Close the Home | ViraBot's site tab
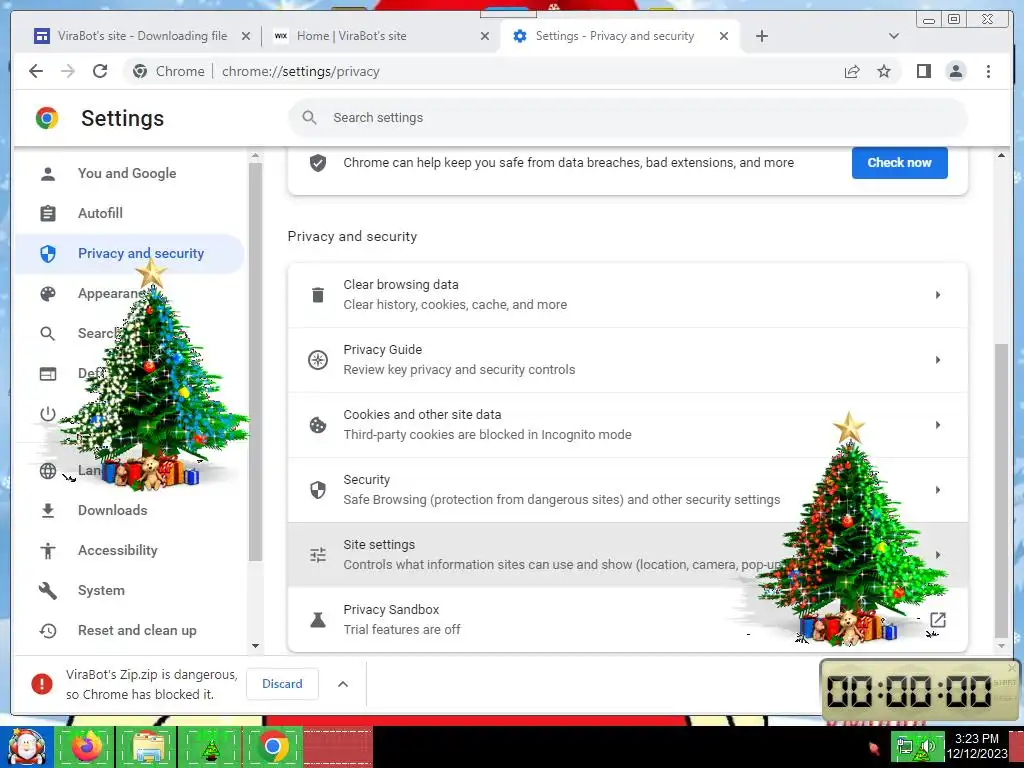The image size is (1024, 768). (485, 36)
